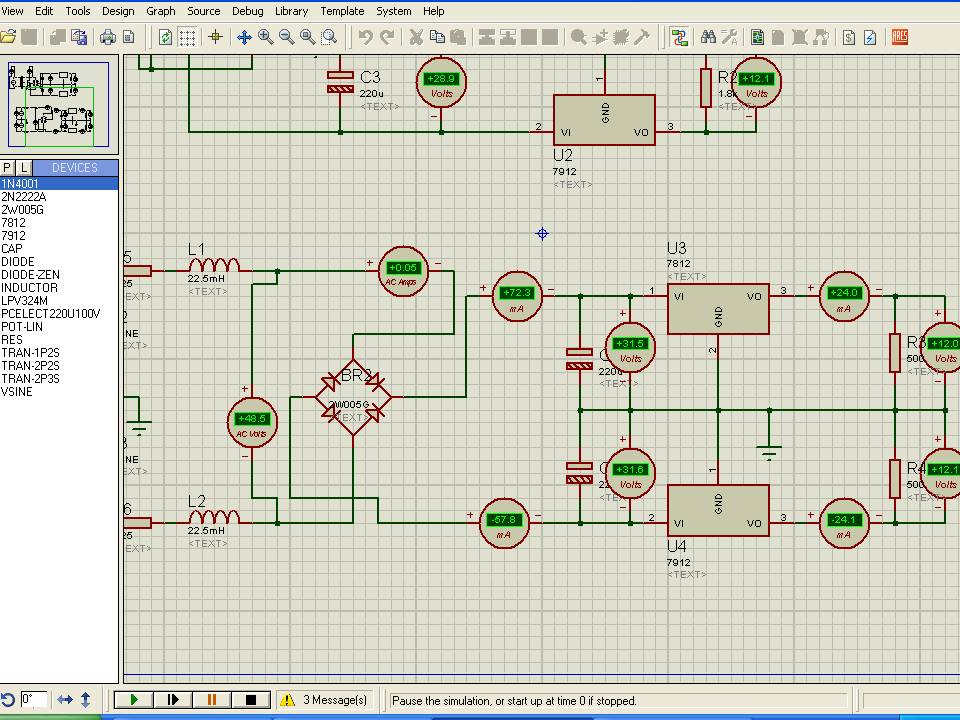Open the Library menu
960x720 pixels.
coord(291,11)
